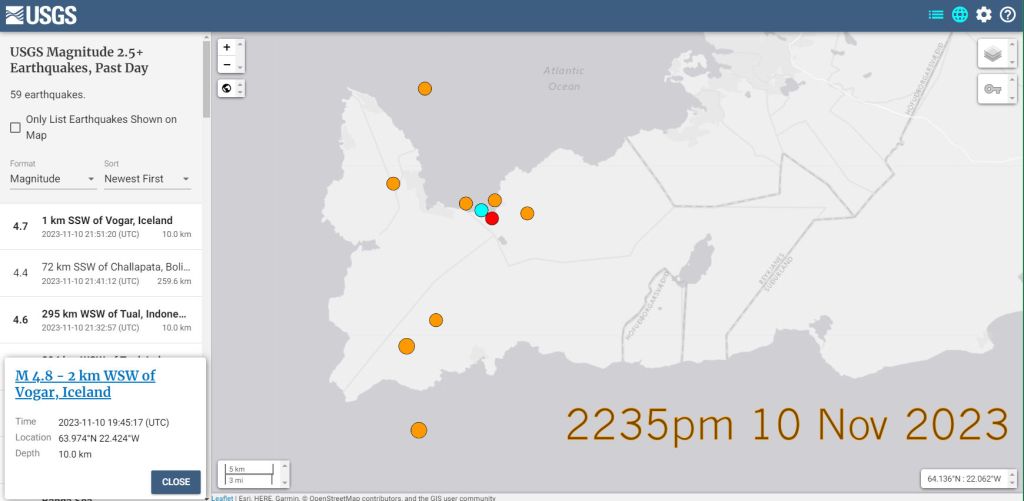Click the globe map icon in header
The height and width of the screenshot is (501, 1024).
click(960, 14)
